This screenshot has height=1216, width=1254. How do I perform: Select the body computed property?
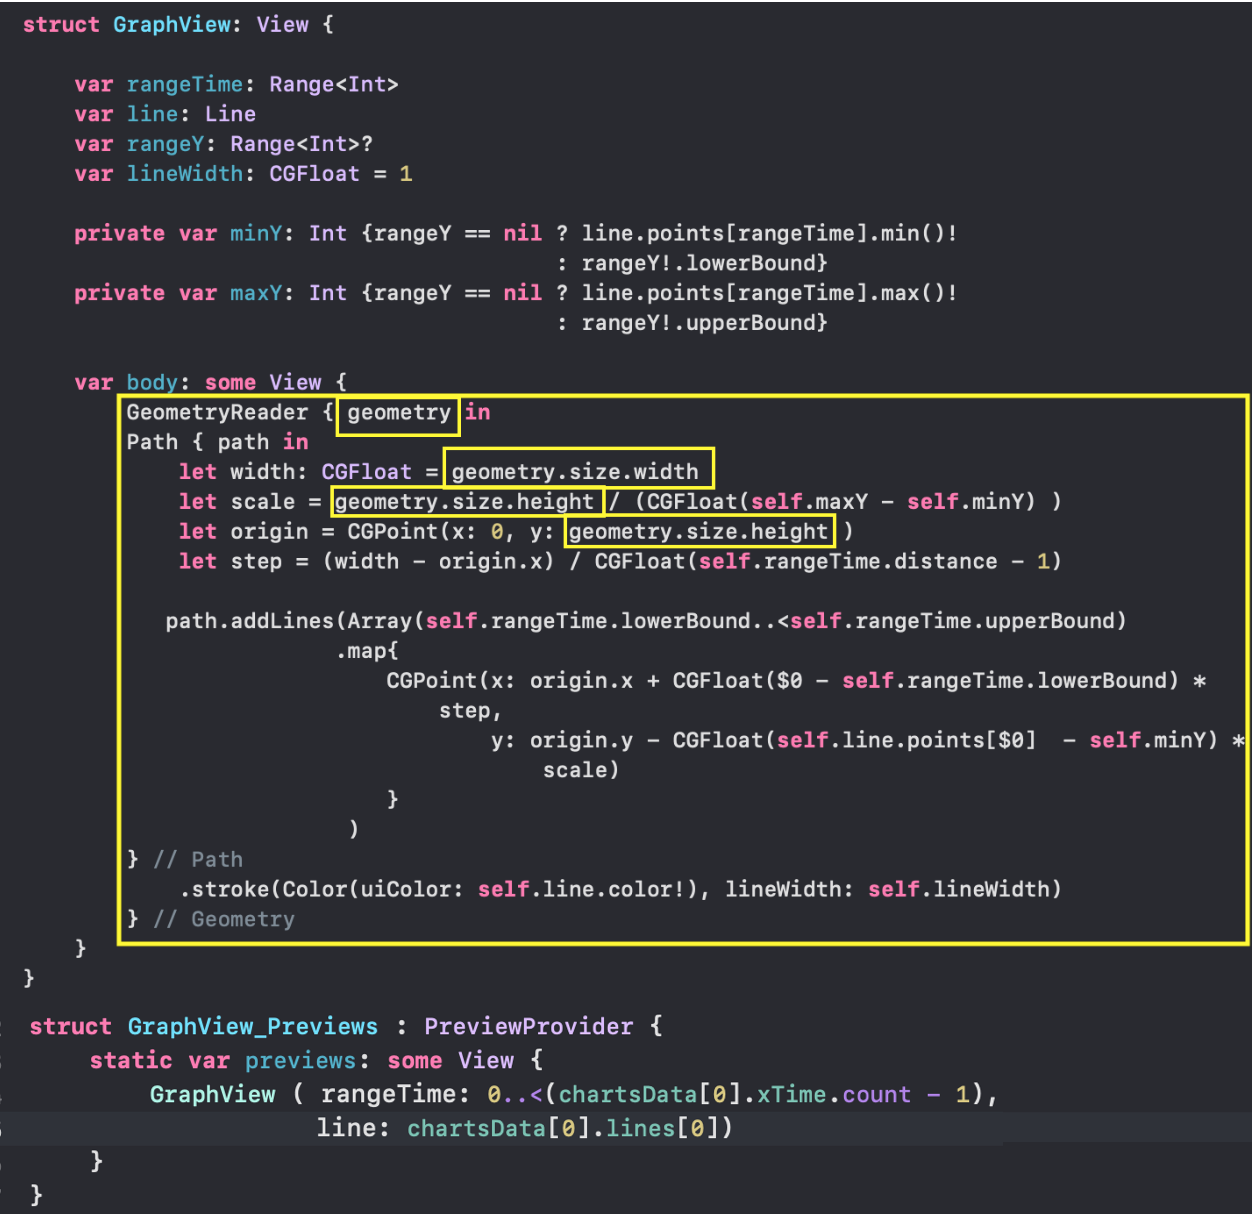[x=151, y=382]
